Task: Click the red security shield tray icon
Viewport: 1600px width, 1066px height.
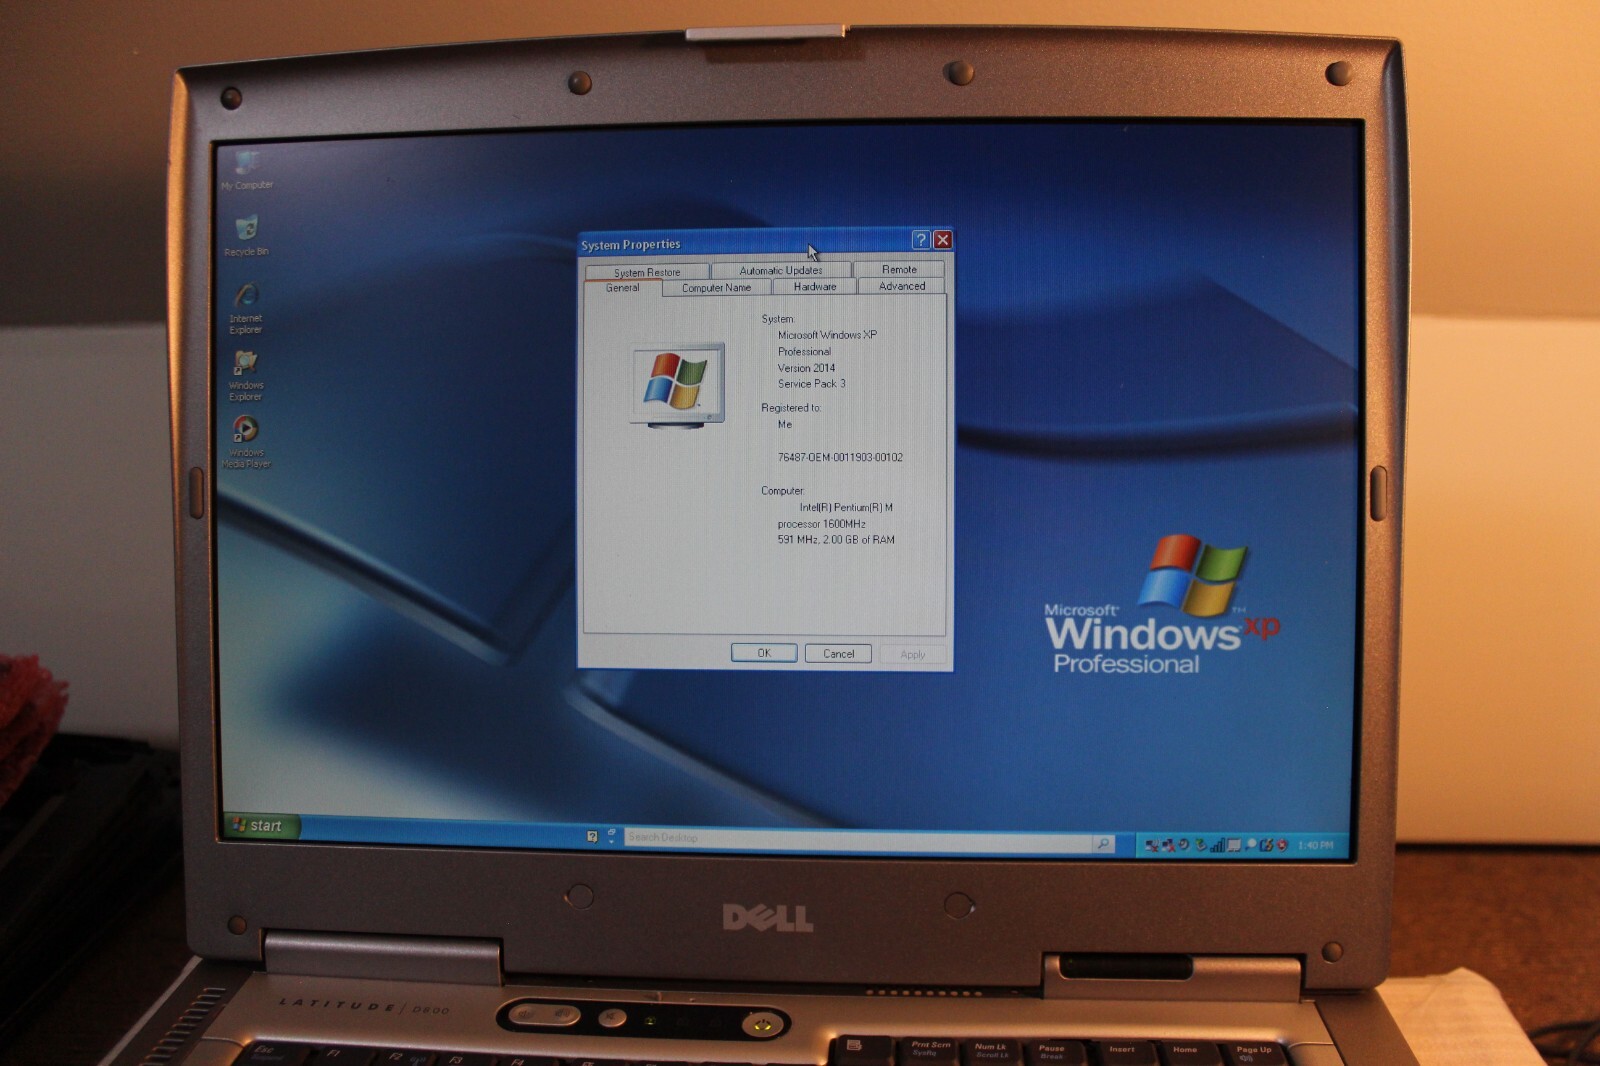Action: pos(1281,845)
